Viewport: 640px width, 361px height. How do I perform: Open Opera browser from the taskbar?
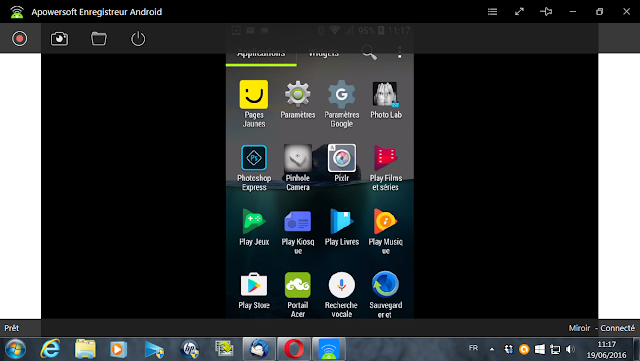tap(294, 350)
